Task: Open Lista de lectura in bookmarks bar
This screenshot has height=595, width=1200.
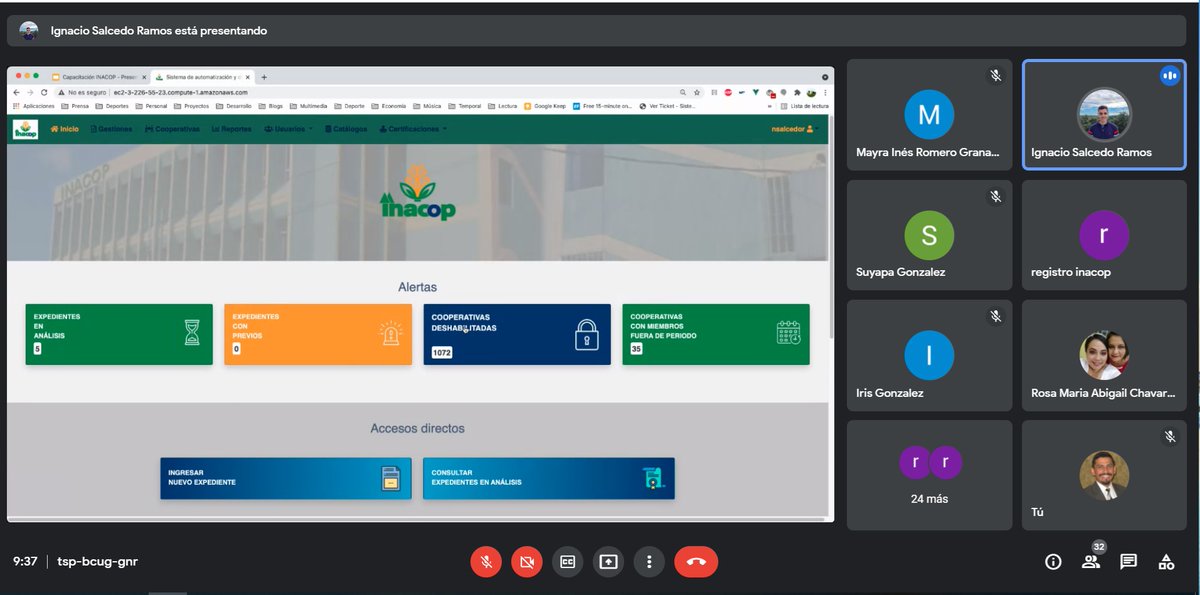Action: coord(803,105)
